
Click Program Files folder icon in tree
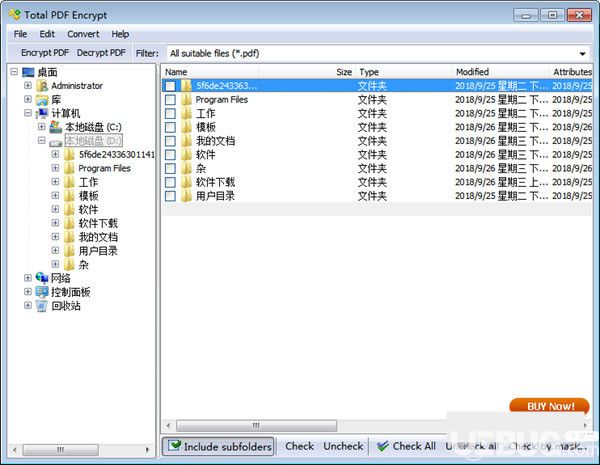(69, 168)
